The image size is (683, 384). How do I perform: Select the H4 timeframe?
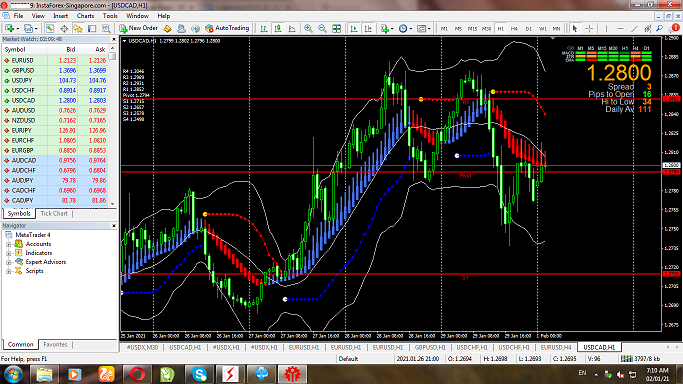(514, 29)
